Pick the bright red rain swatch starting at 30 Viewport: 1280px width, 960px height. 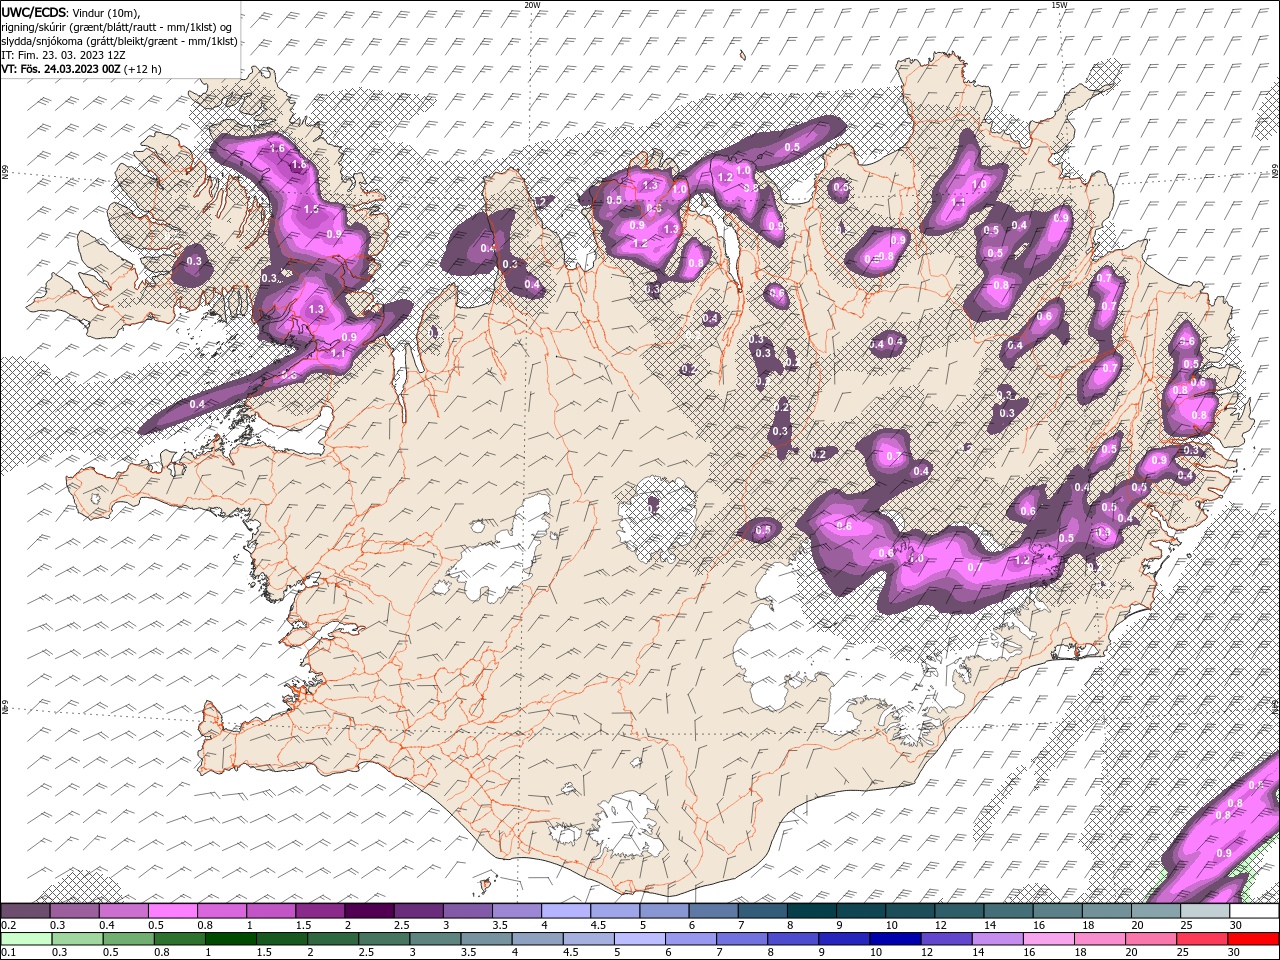[1253, 938]
